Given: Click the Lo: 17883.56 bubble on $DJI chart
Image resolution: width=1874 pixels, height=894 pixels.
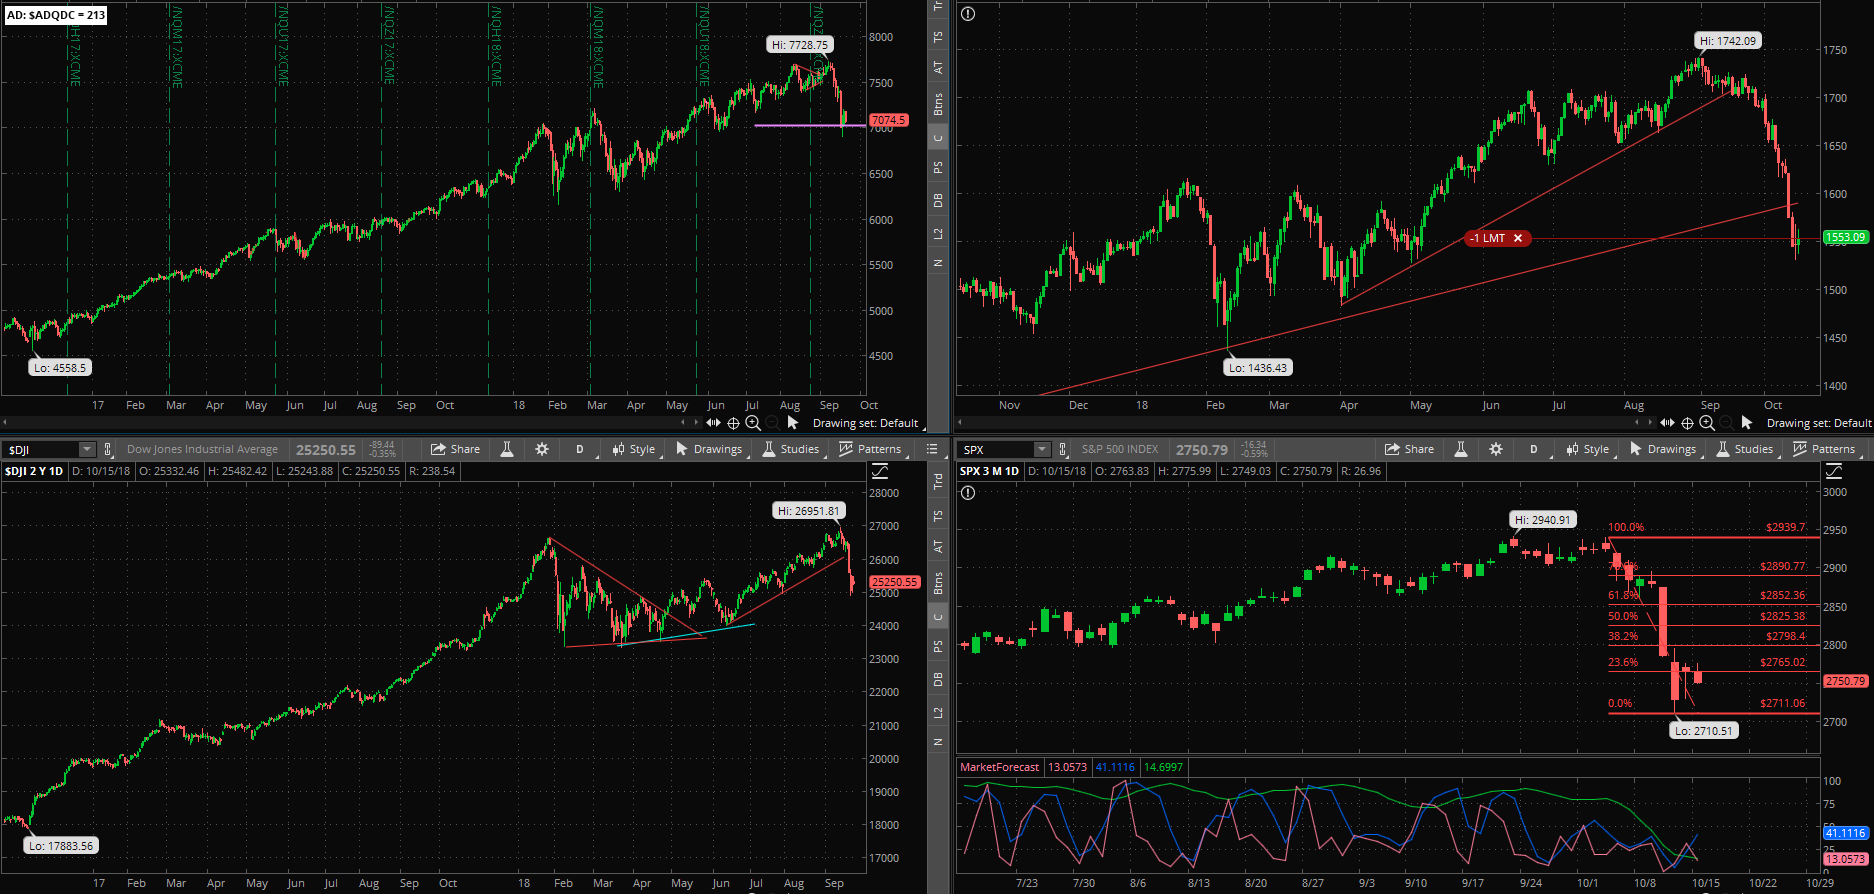Looking at the screenshot, I should pos(61,846).
